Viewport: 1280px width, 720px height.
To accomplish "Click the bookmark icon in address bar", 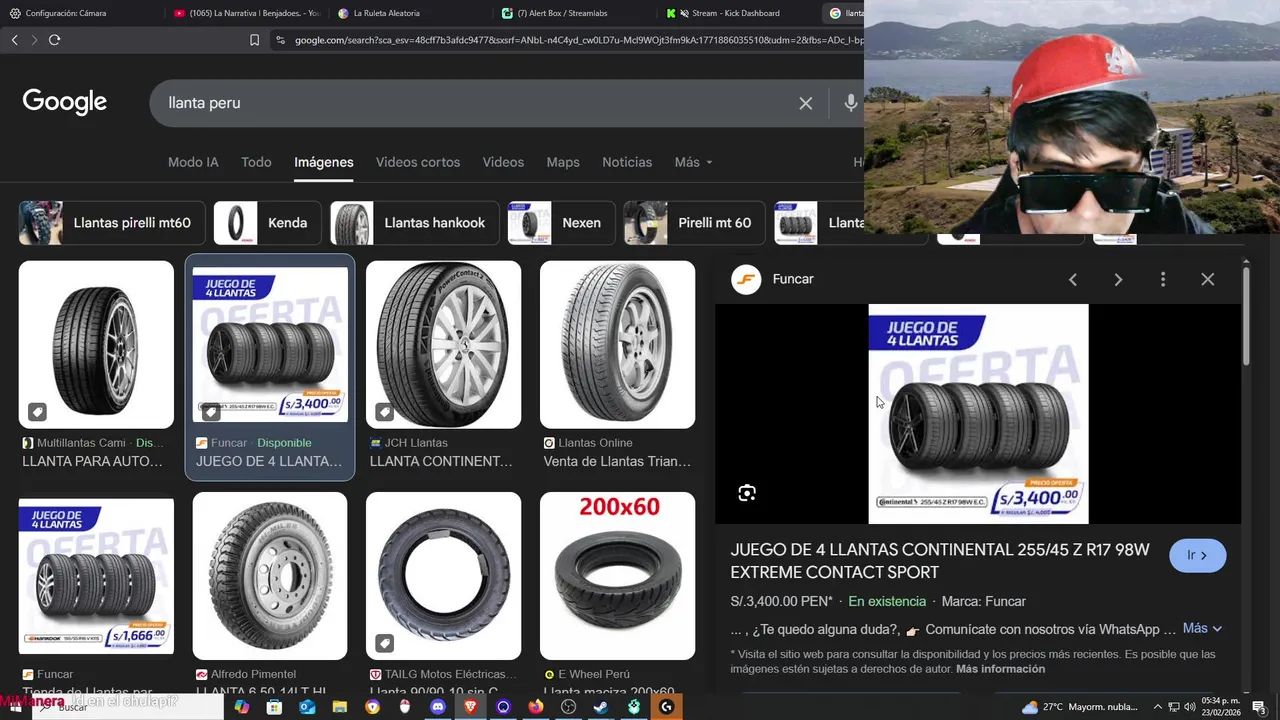I will pyautogui.click(x=254, y=40).
